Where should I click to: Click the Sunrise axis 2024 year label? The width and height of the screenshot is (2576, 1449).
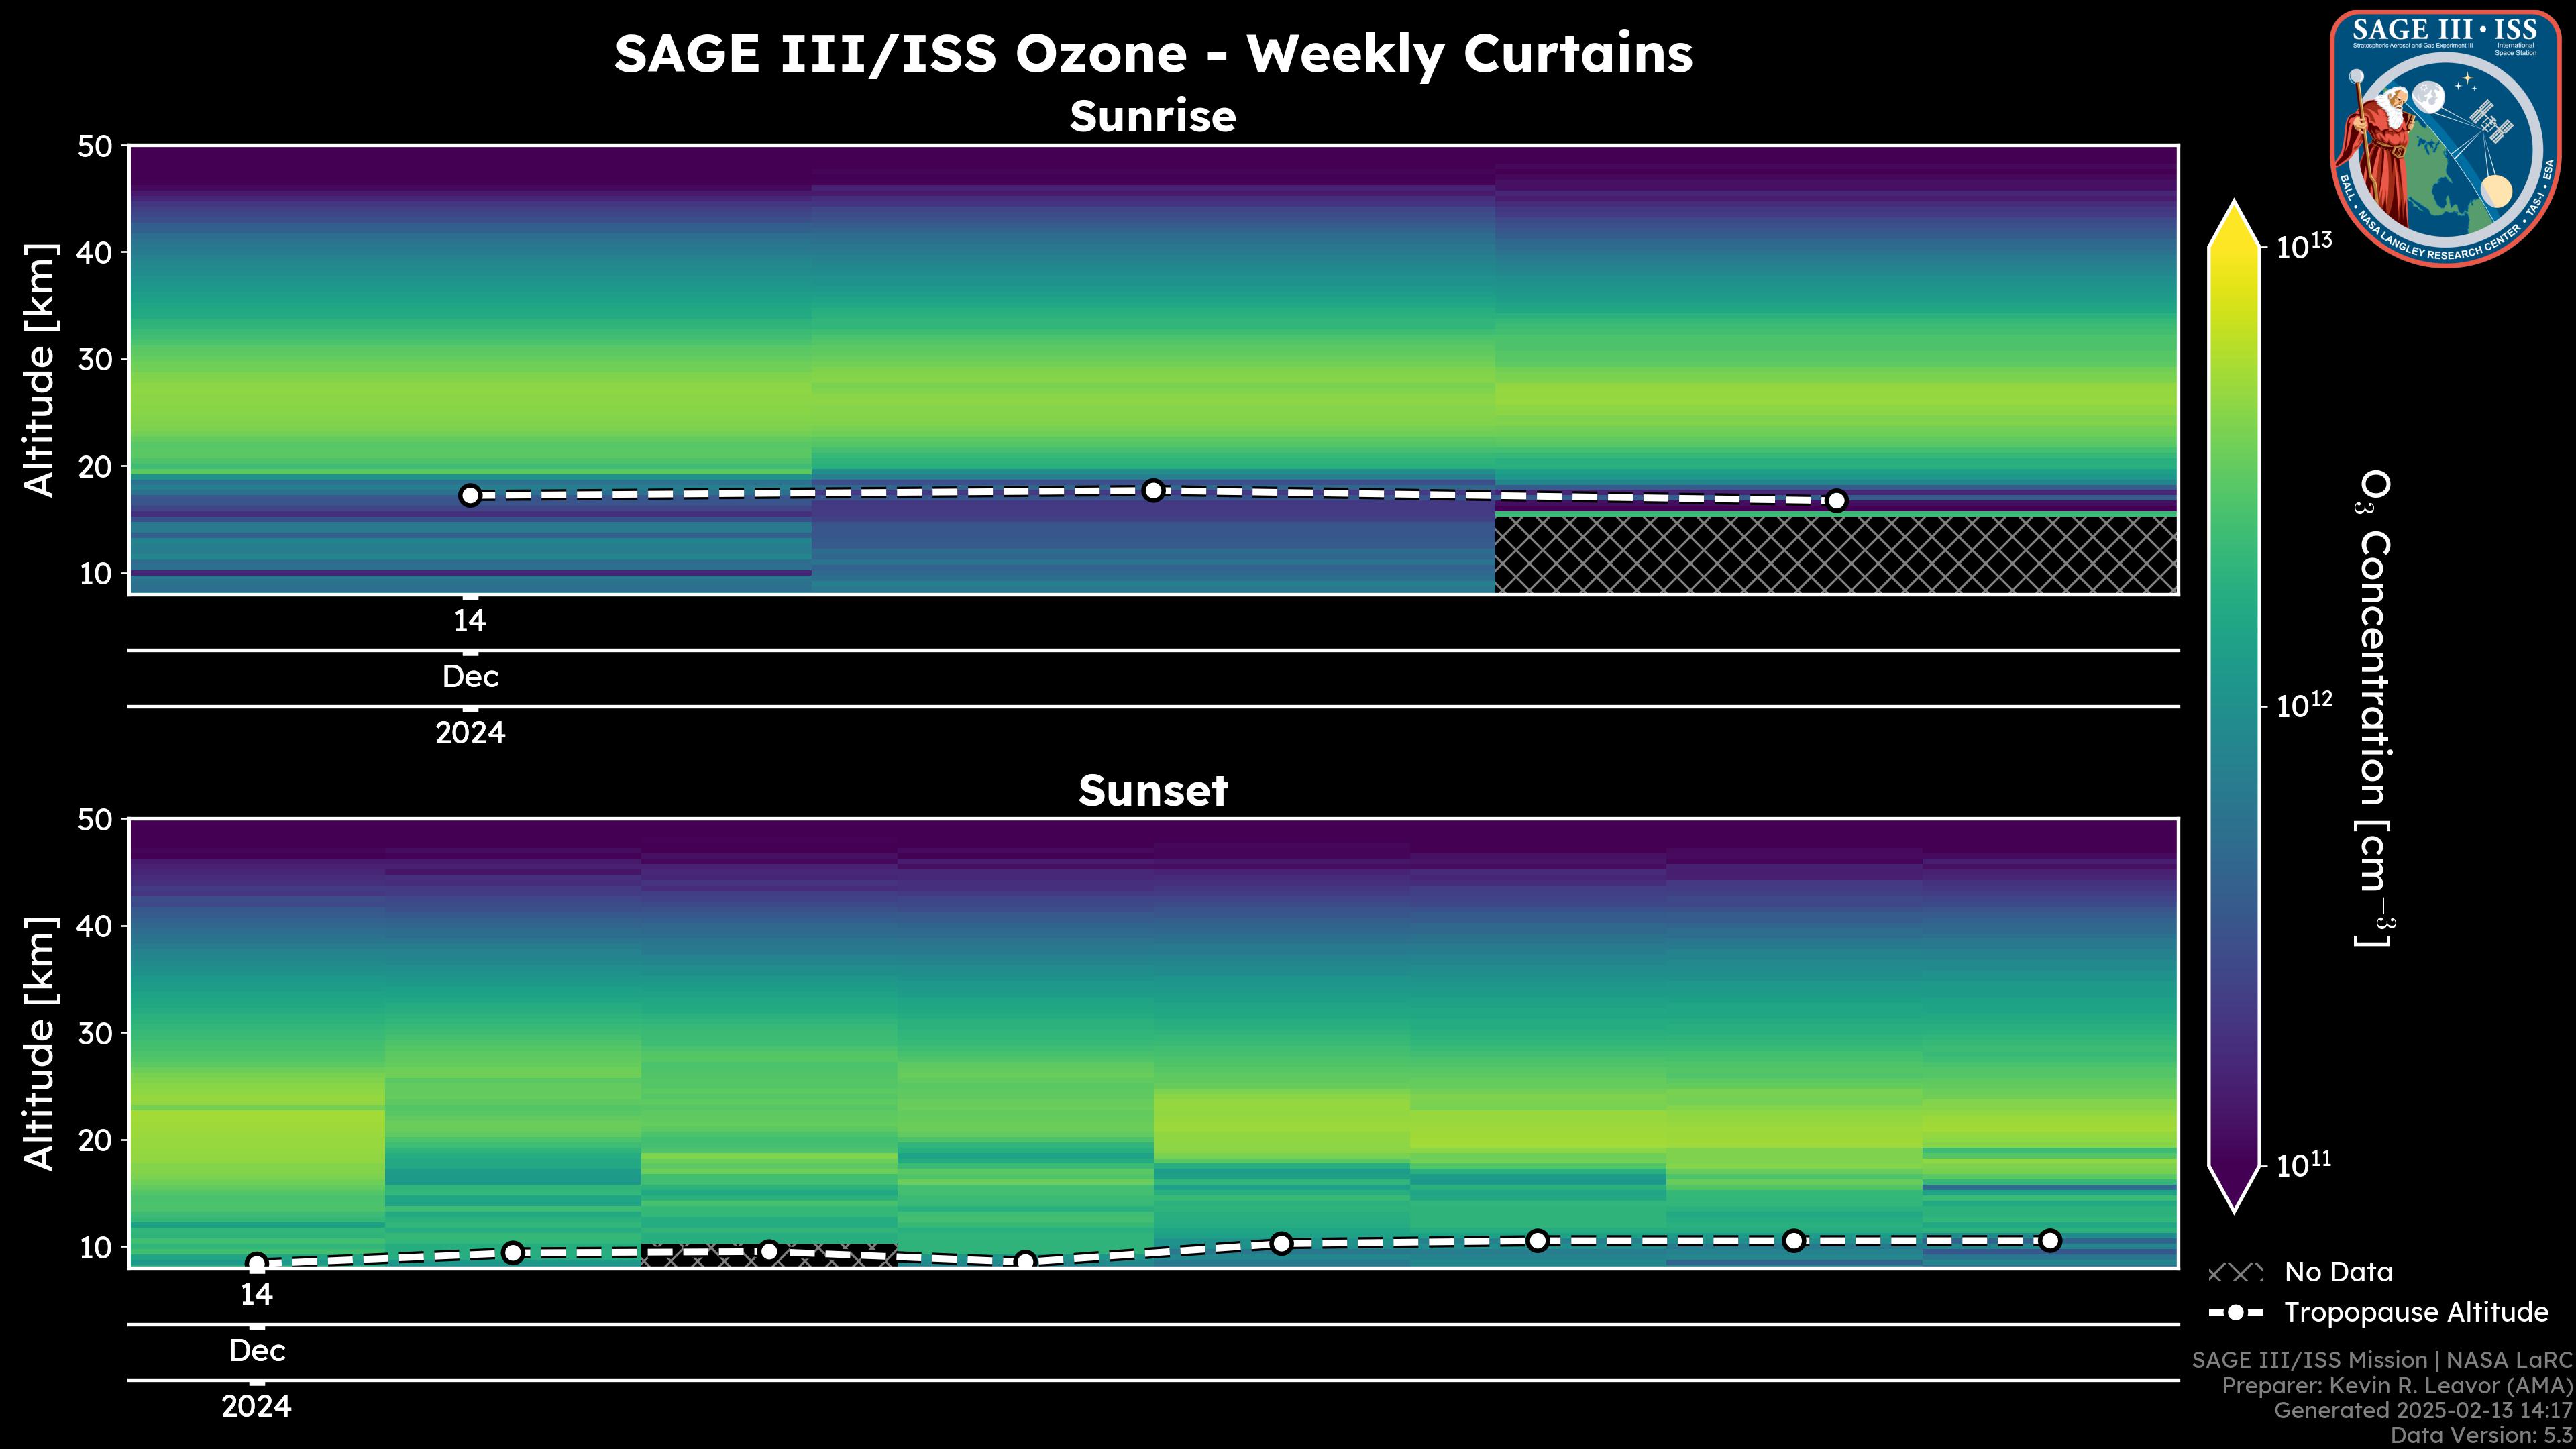470,733
